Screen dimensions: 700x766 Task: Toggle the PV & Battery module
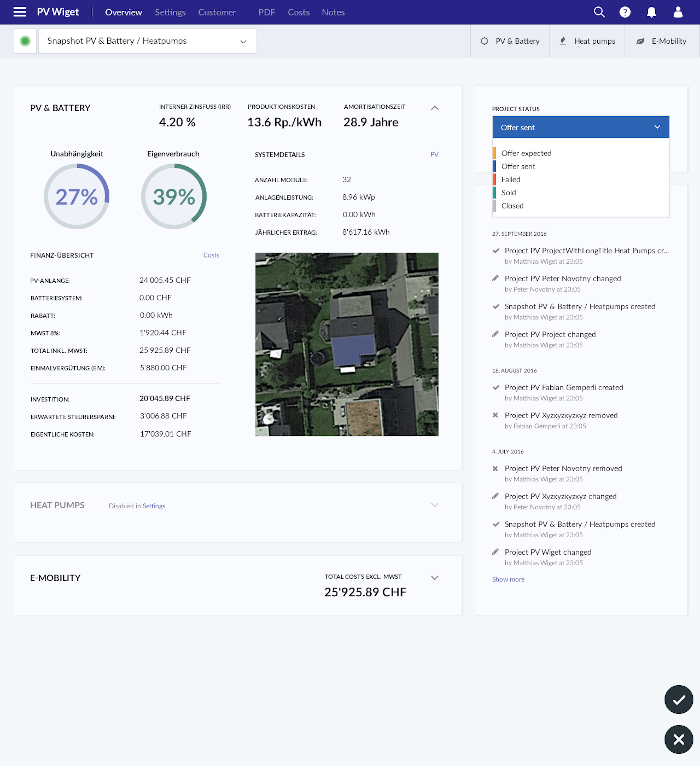(x=510, y=41)
